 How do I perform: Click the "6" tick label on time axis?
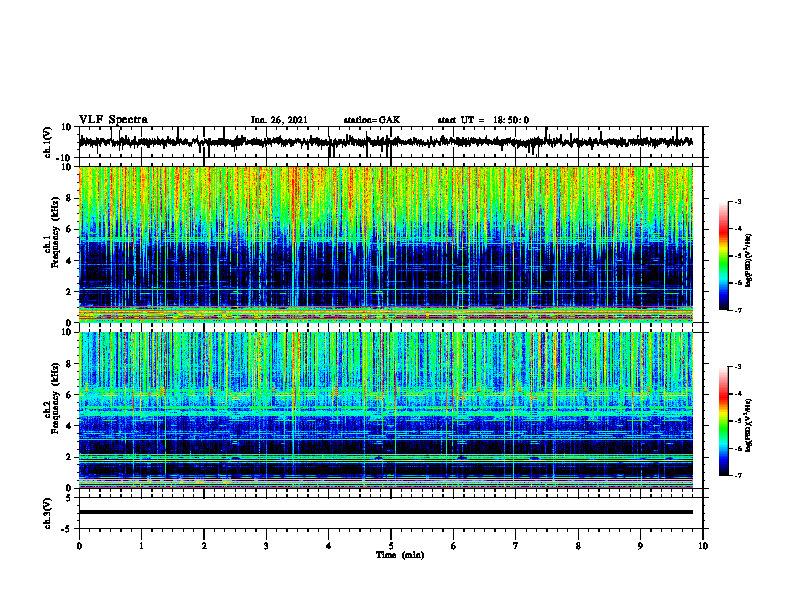[x=454, y=546]
